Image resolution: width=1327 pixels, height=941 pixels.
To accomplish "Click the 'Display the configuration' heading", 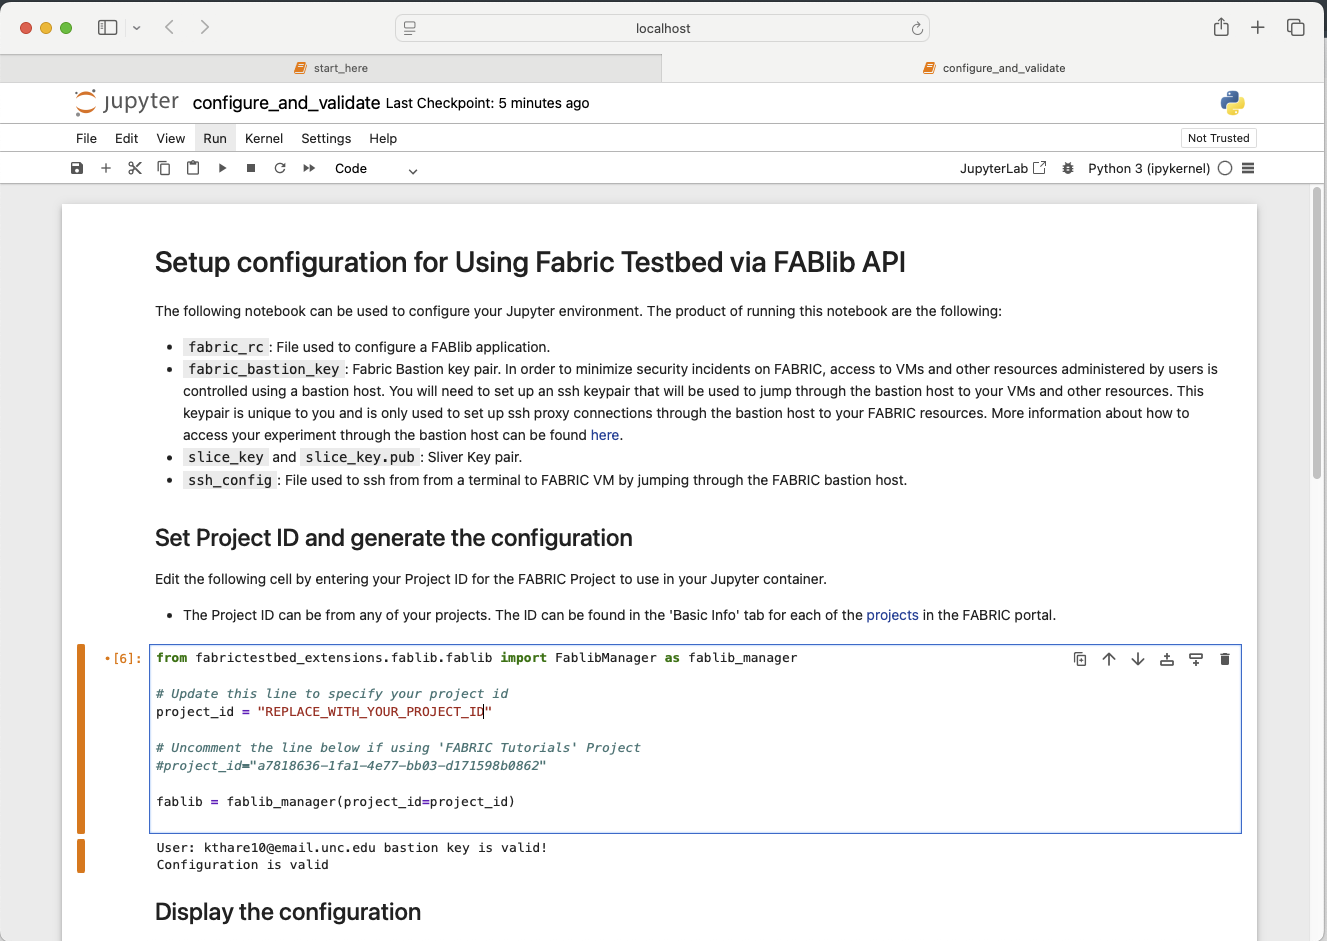I will click(288, 912).
